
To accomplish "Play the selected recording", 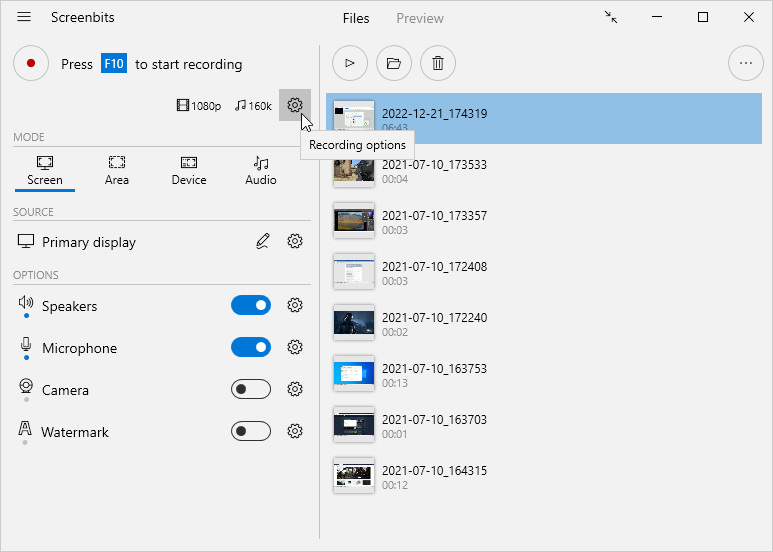I will click(350, 63).
